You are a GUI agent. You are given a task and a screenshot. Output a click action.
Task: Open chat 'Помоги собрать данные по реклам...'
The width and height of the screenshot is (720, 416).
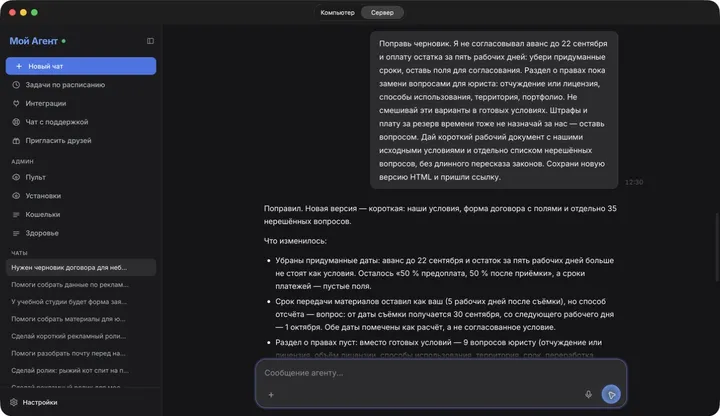tap(81, 285)
